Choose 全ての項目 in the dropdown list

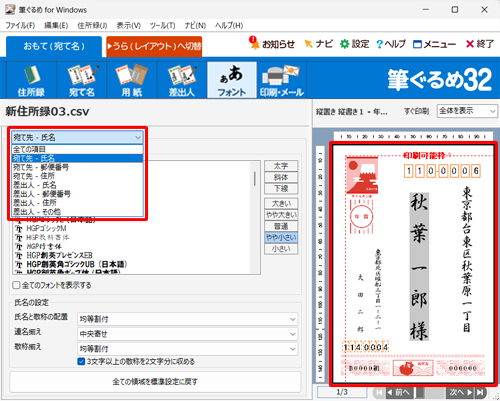click(77, 149)
